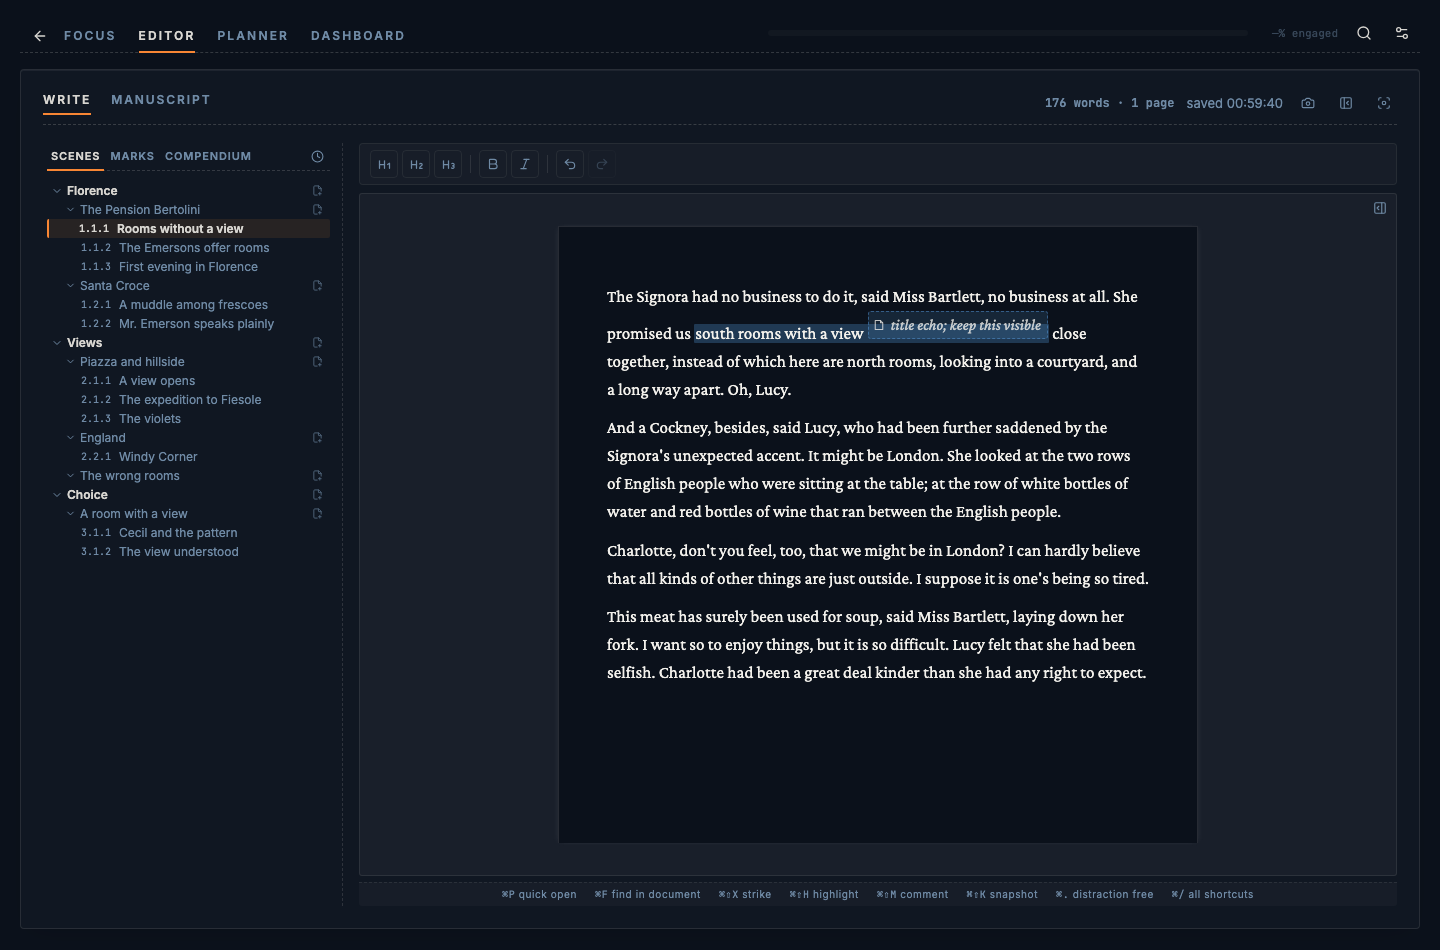Toggle the sidebar layout icon near saved time
The width and height of the screenshot is (1440, 950).
pyautogui.click(x=1346, y=103)
